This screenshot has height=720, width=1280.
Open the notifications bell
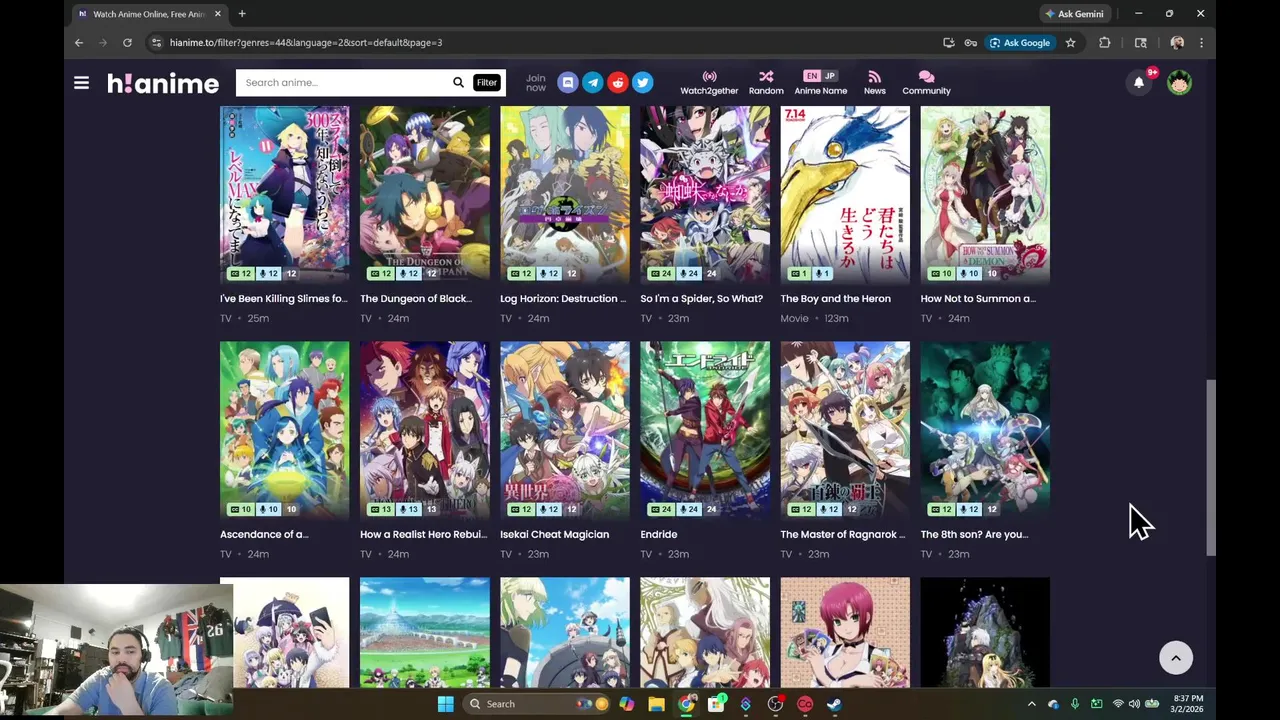1139,83
